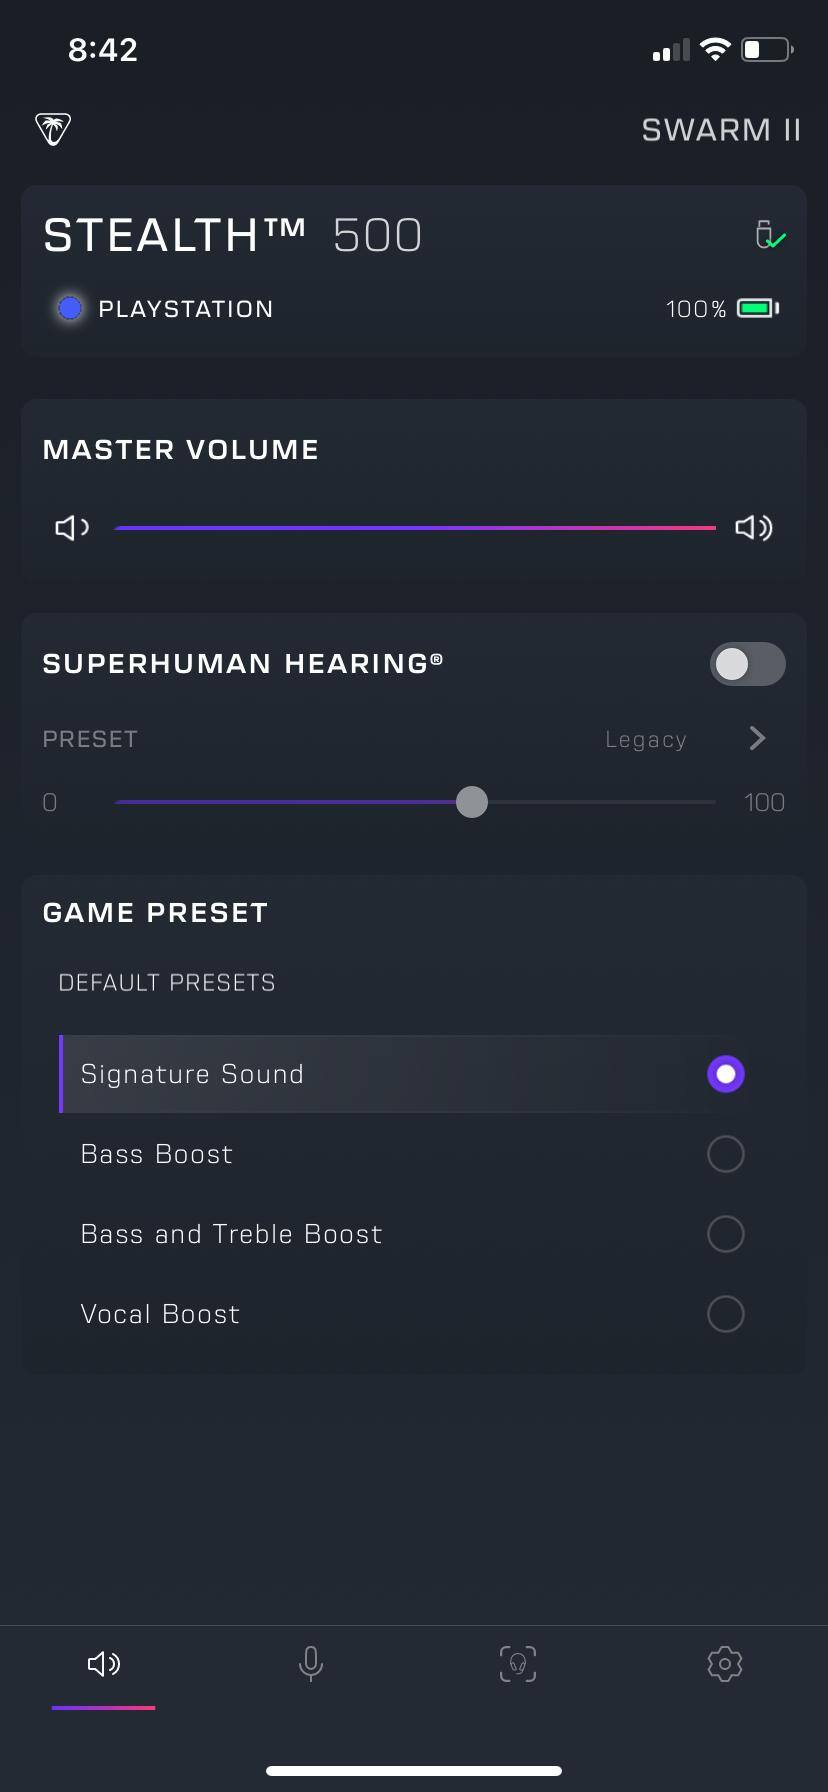The image size is (828, 1792).
Task: Click the Master Volume slider track
Action: click(x=415, y=527)
